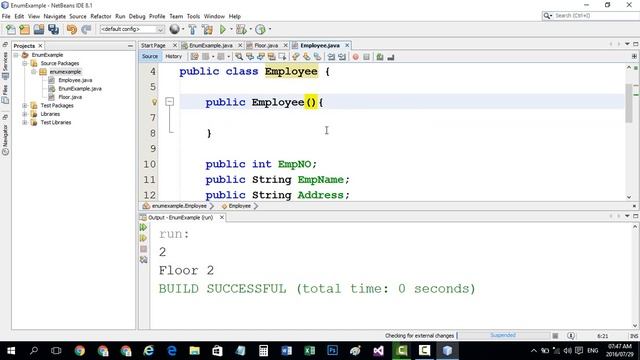640x360 pixels.
Task: Run the project with green play icon
Action: pyautogui.click(x=222, y=29)
